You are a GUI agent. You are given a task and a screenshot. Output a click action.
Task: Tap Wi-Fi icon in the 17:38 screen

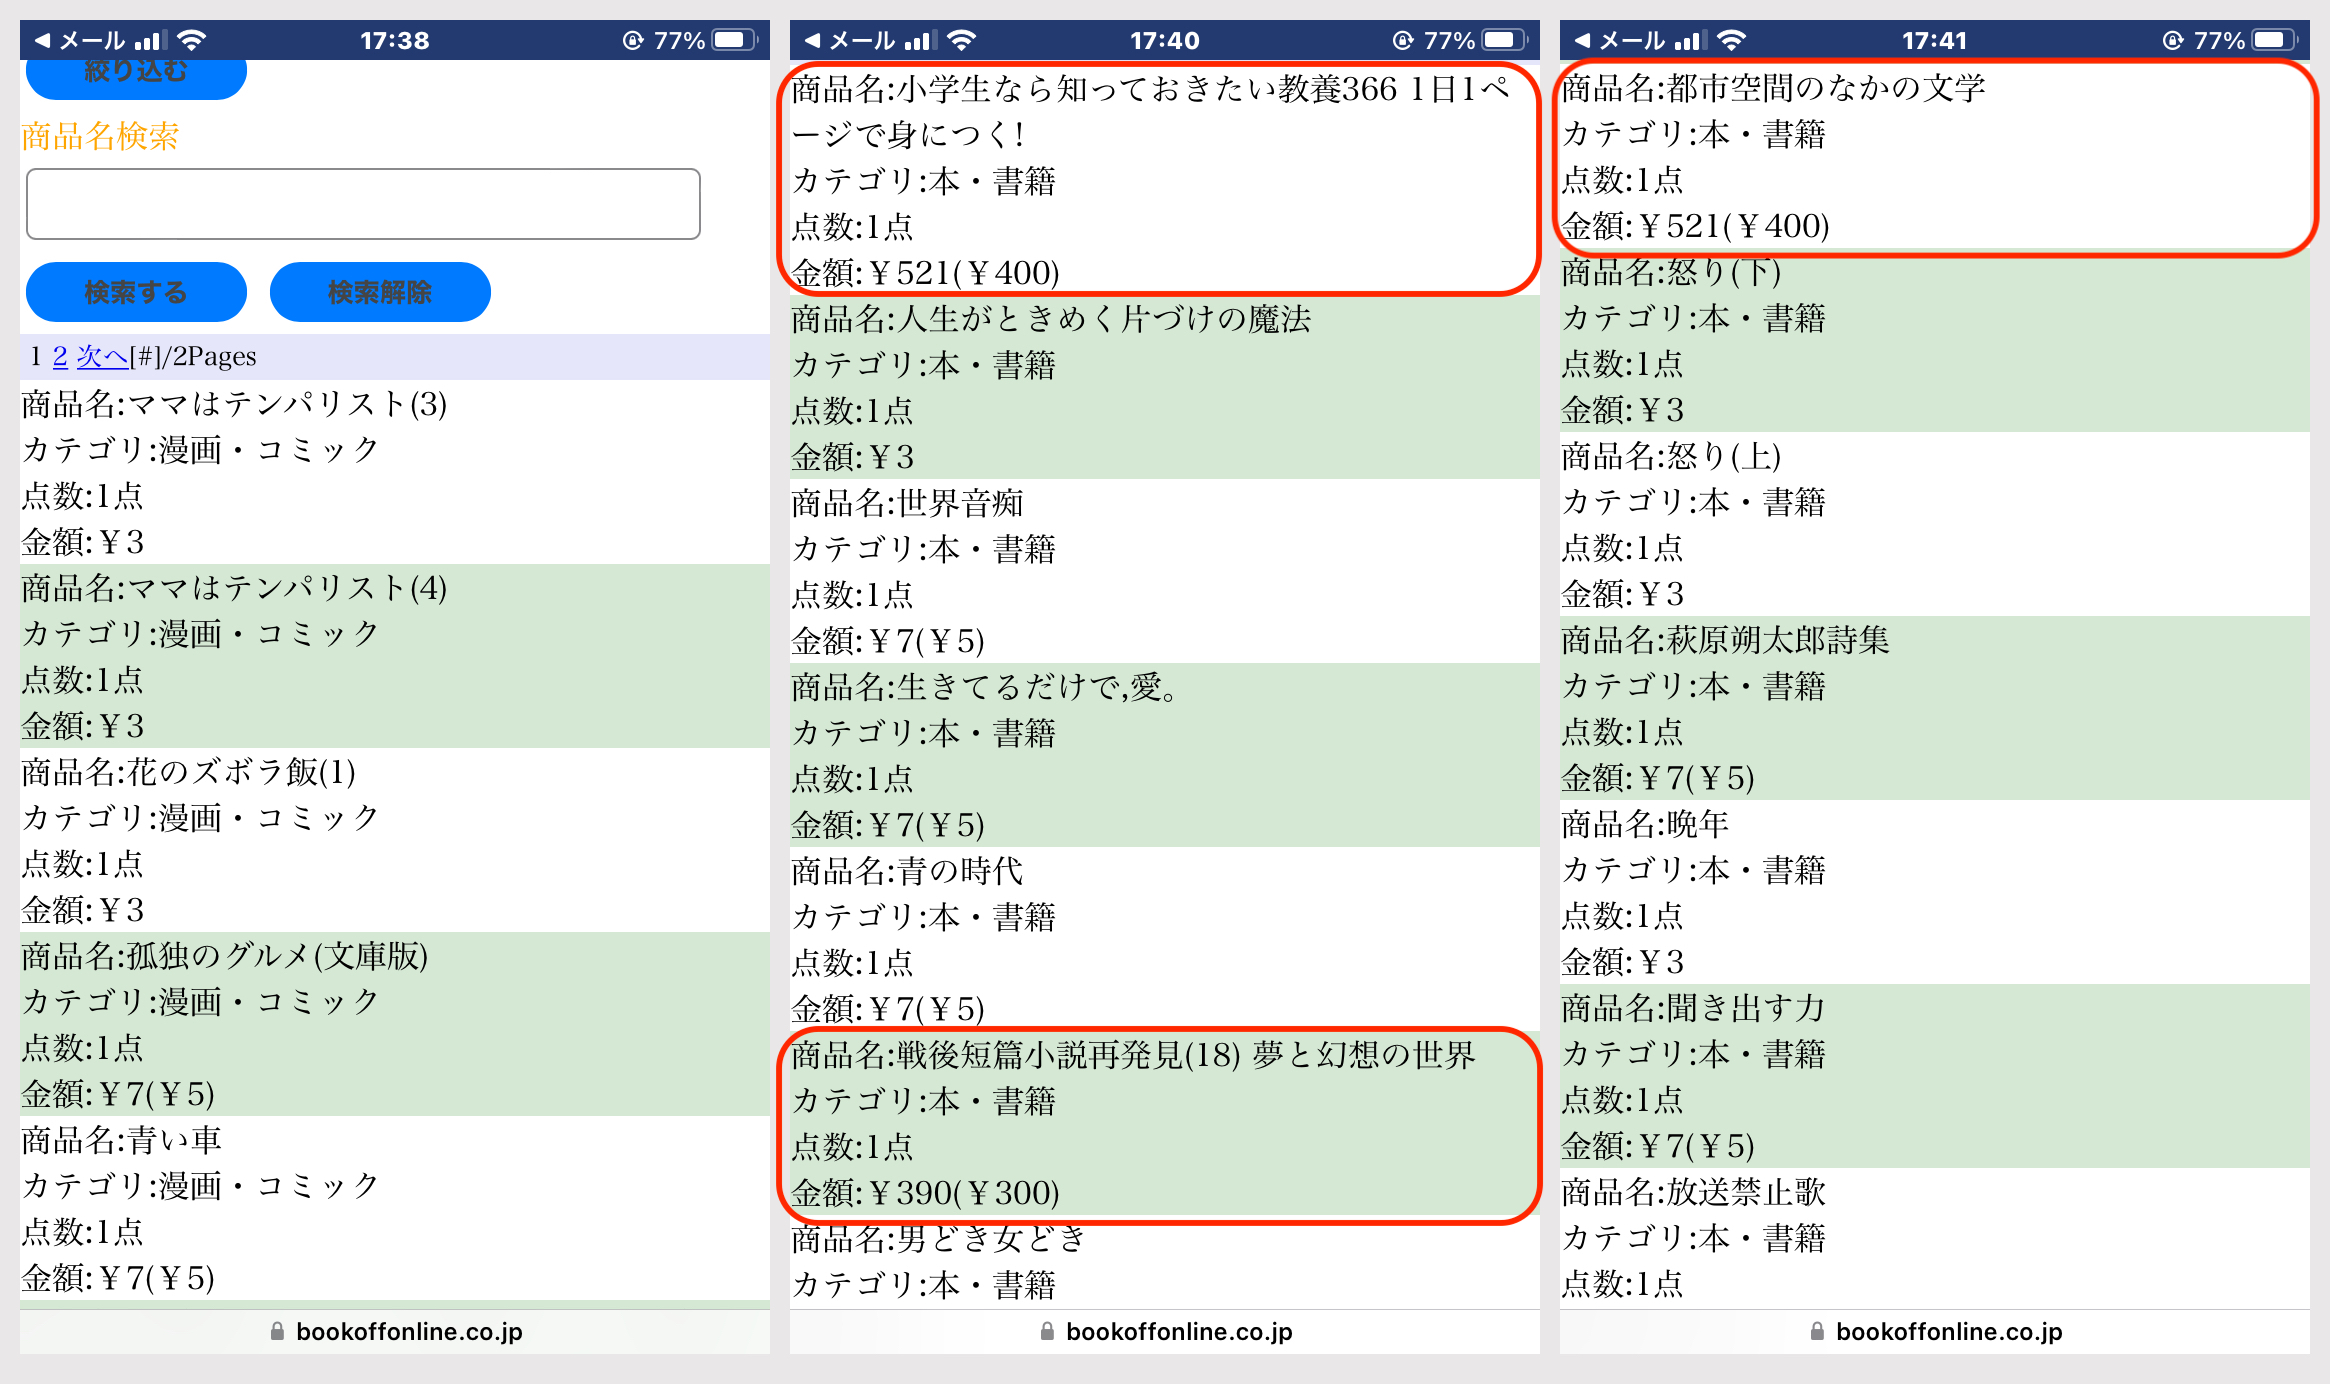point(191,41)
